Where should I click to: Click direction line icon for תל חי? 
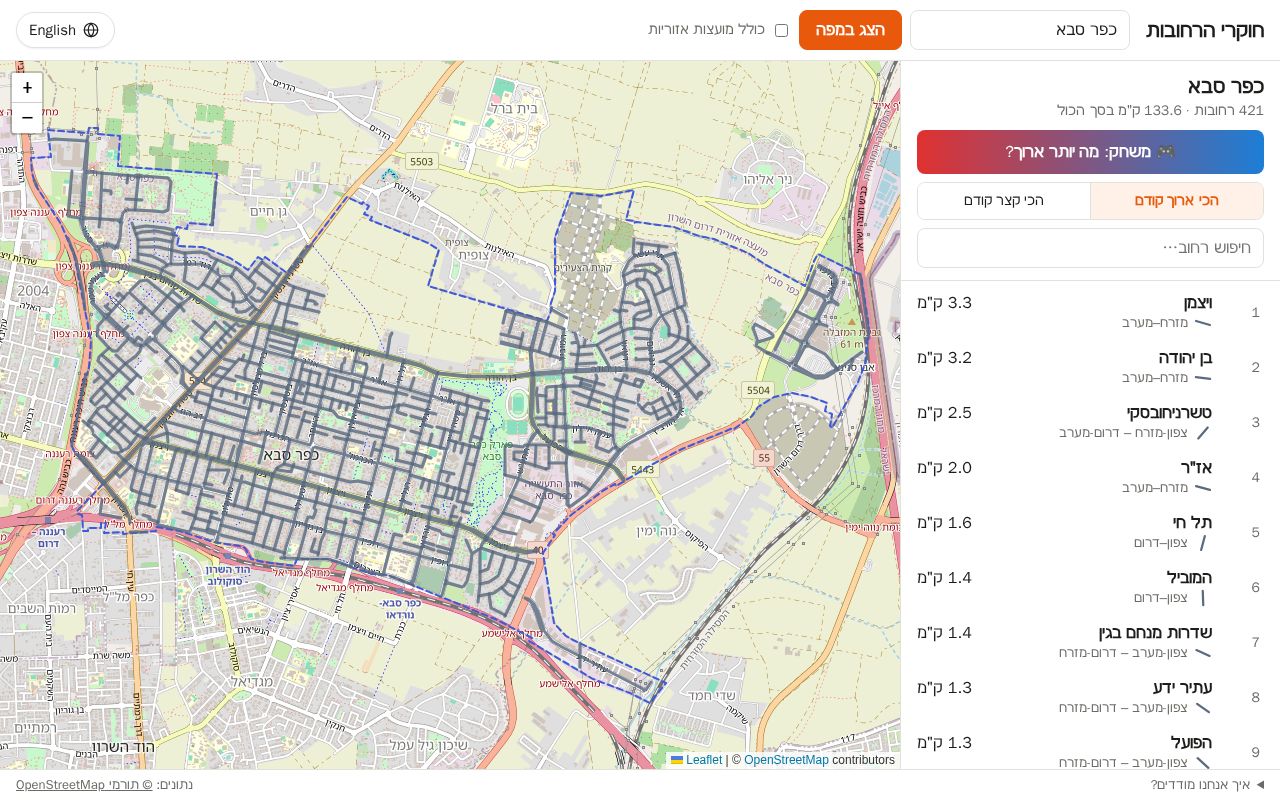coord(1203,543)
